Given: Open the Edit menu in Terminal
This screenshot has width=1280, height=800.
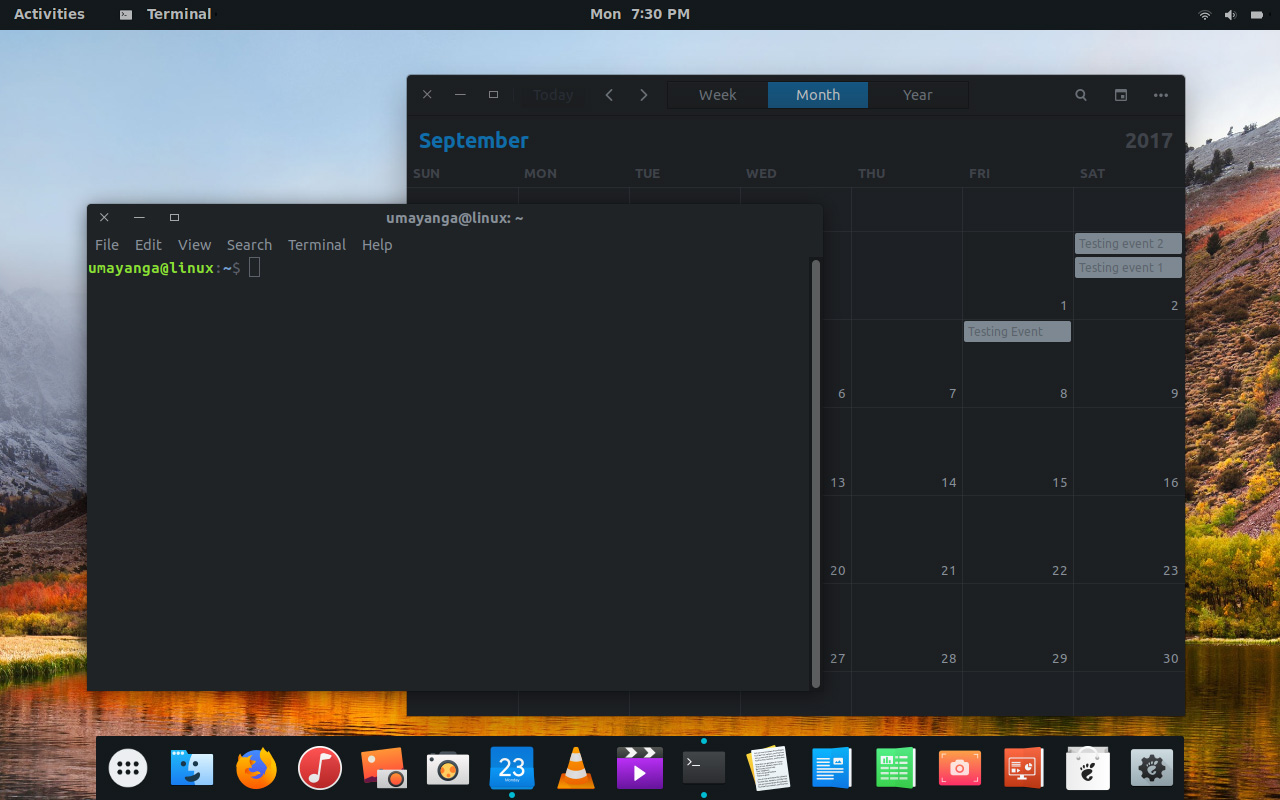Looking at the screenshot, I should click(148, 245).
